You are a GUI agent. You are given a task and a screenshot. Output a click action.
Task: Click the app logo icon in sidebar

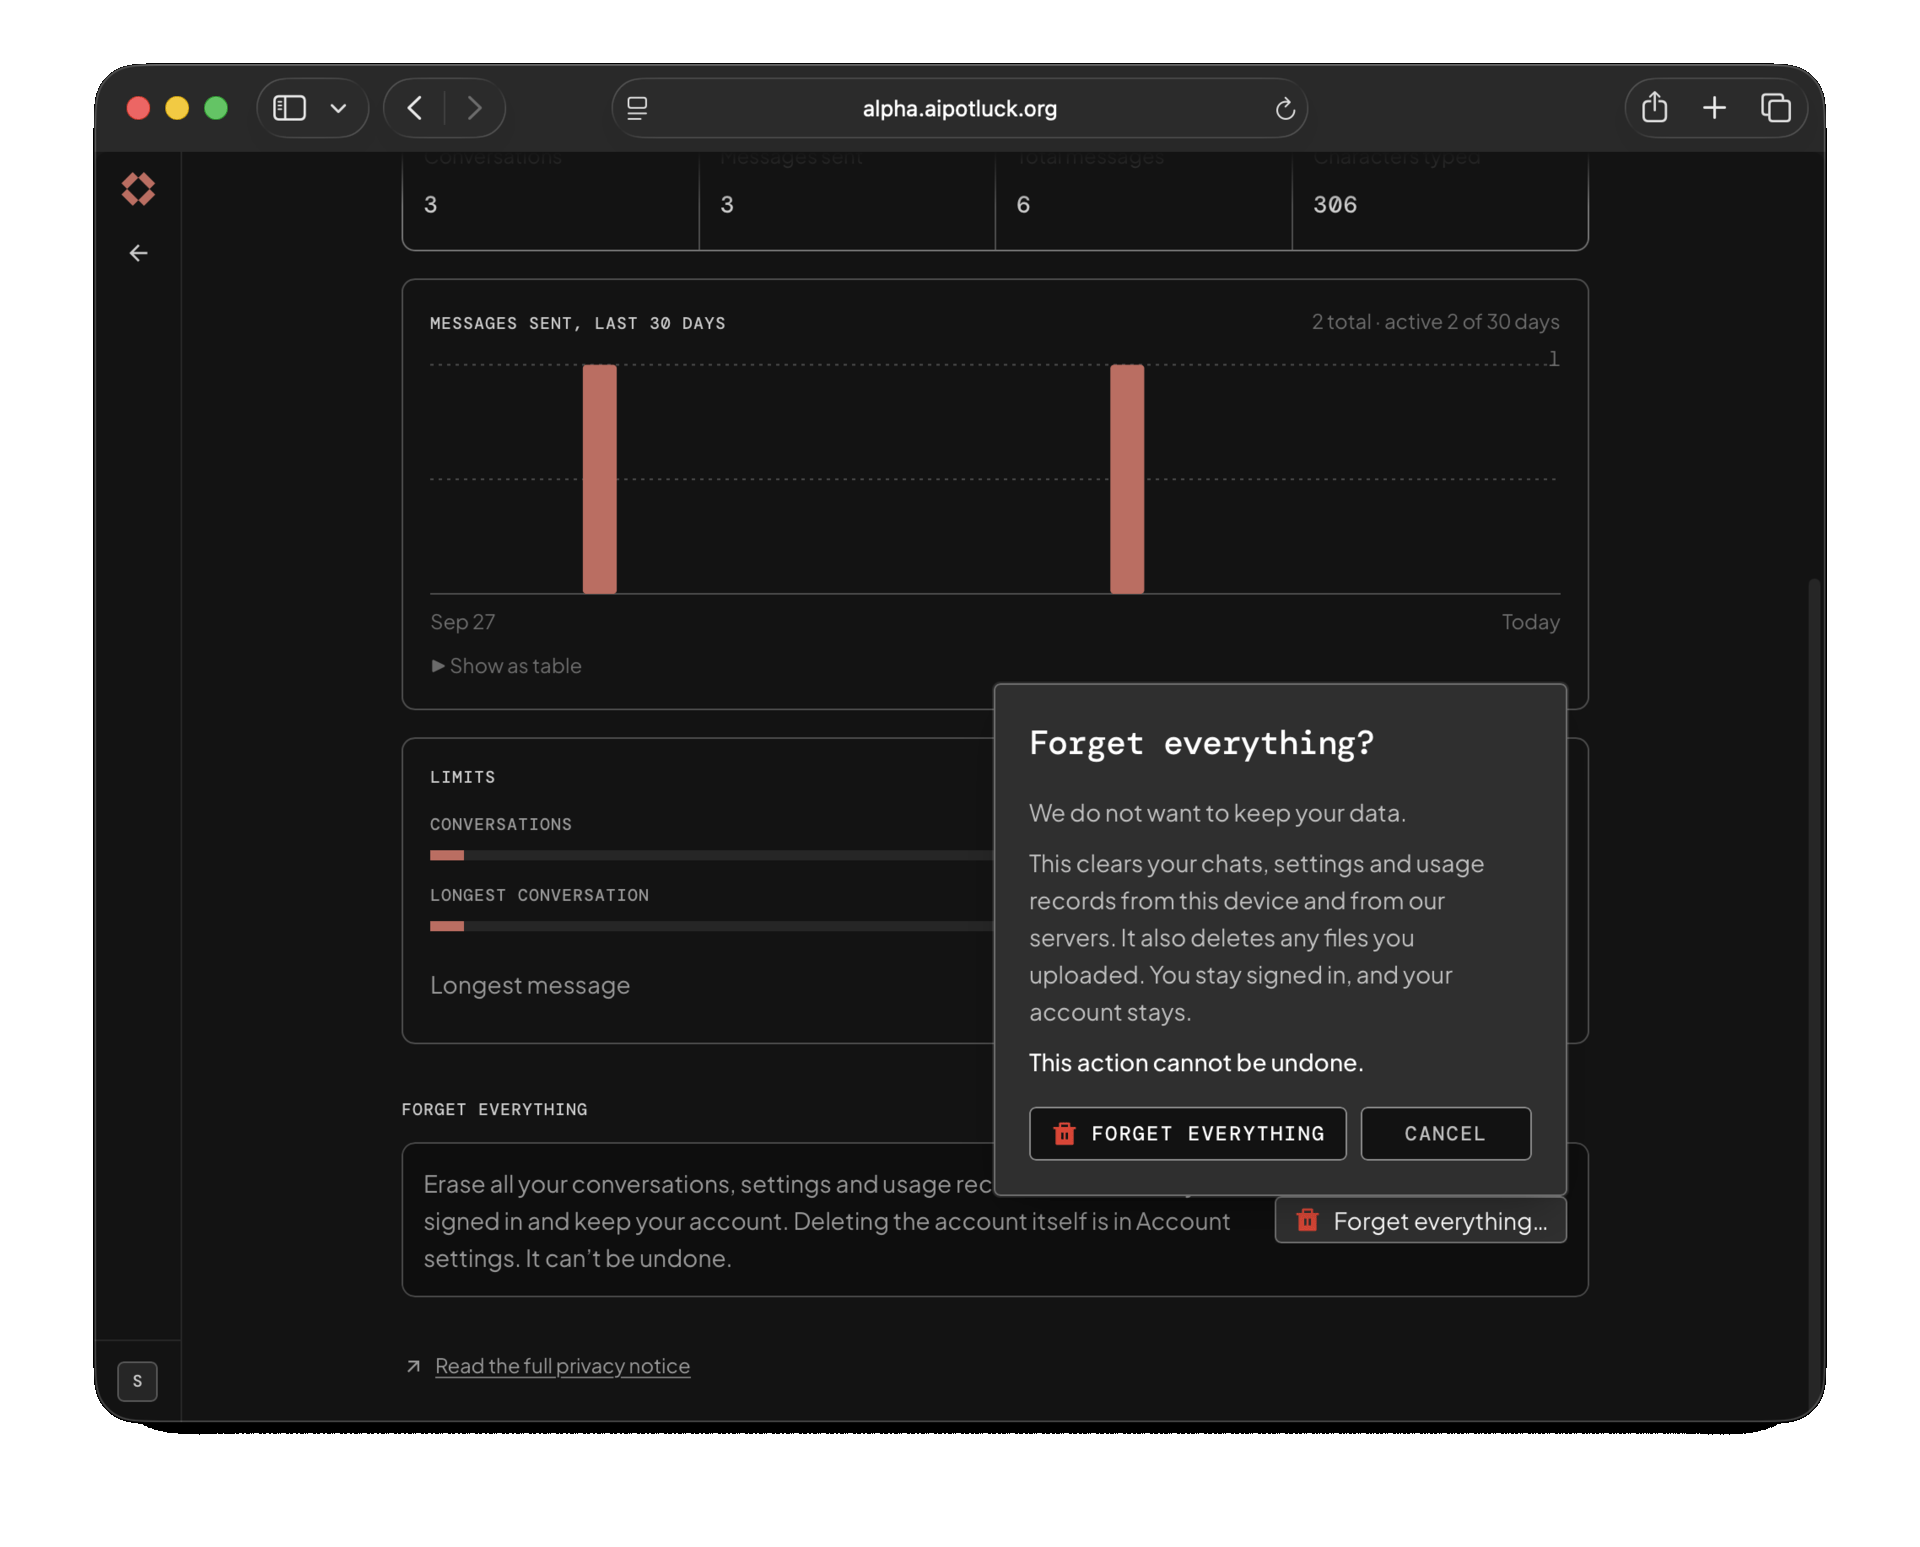pyautogui.click(x=138, y=189)
